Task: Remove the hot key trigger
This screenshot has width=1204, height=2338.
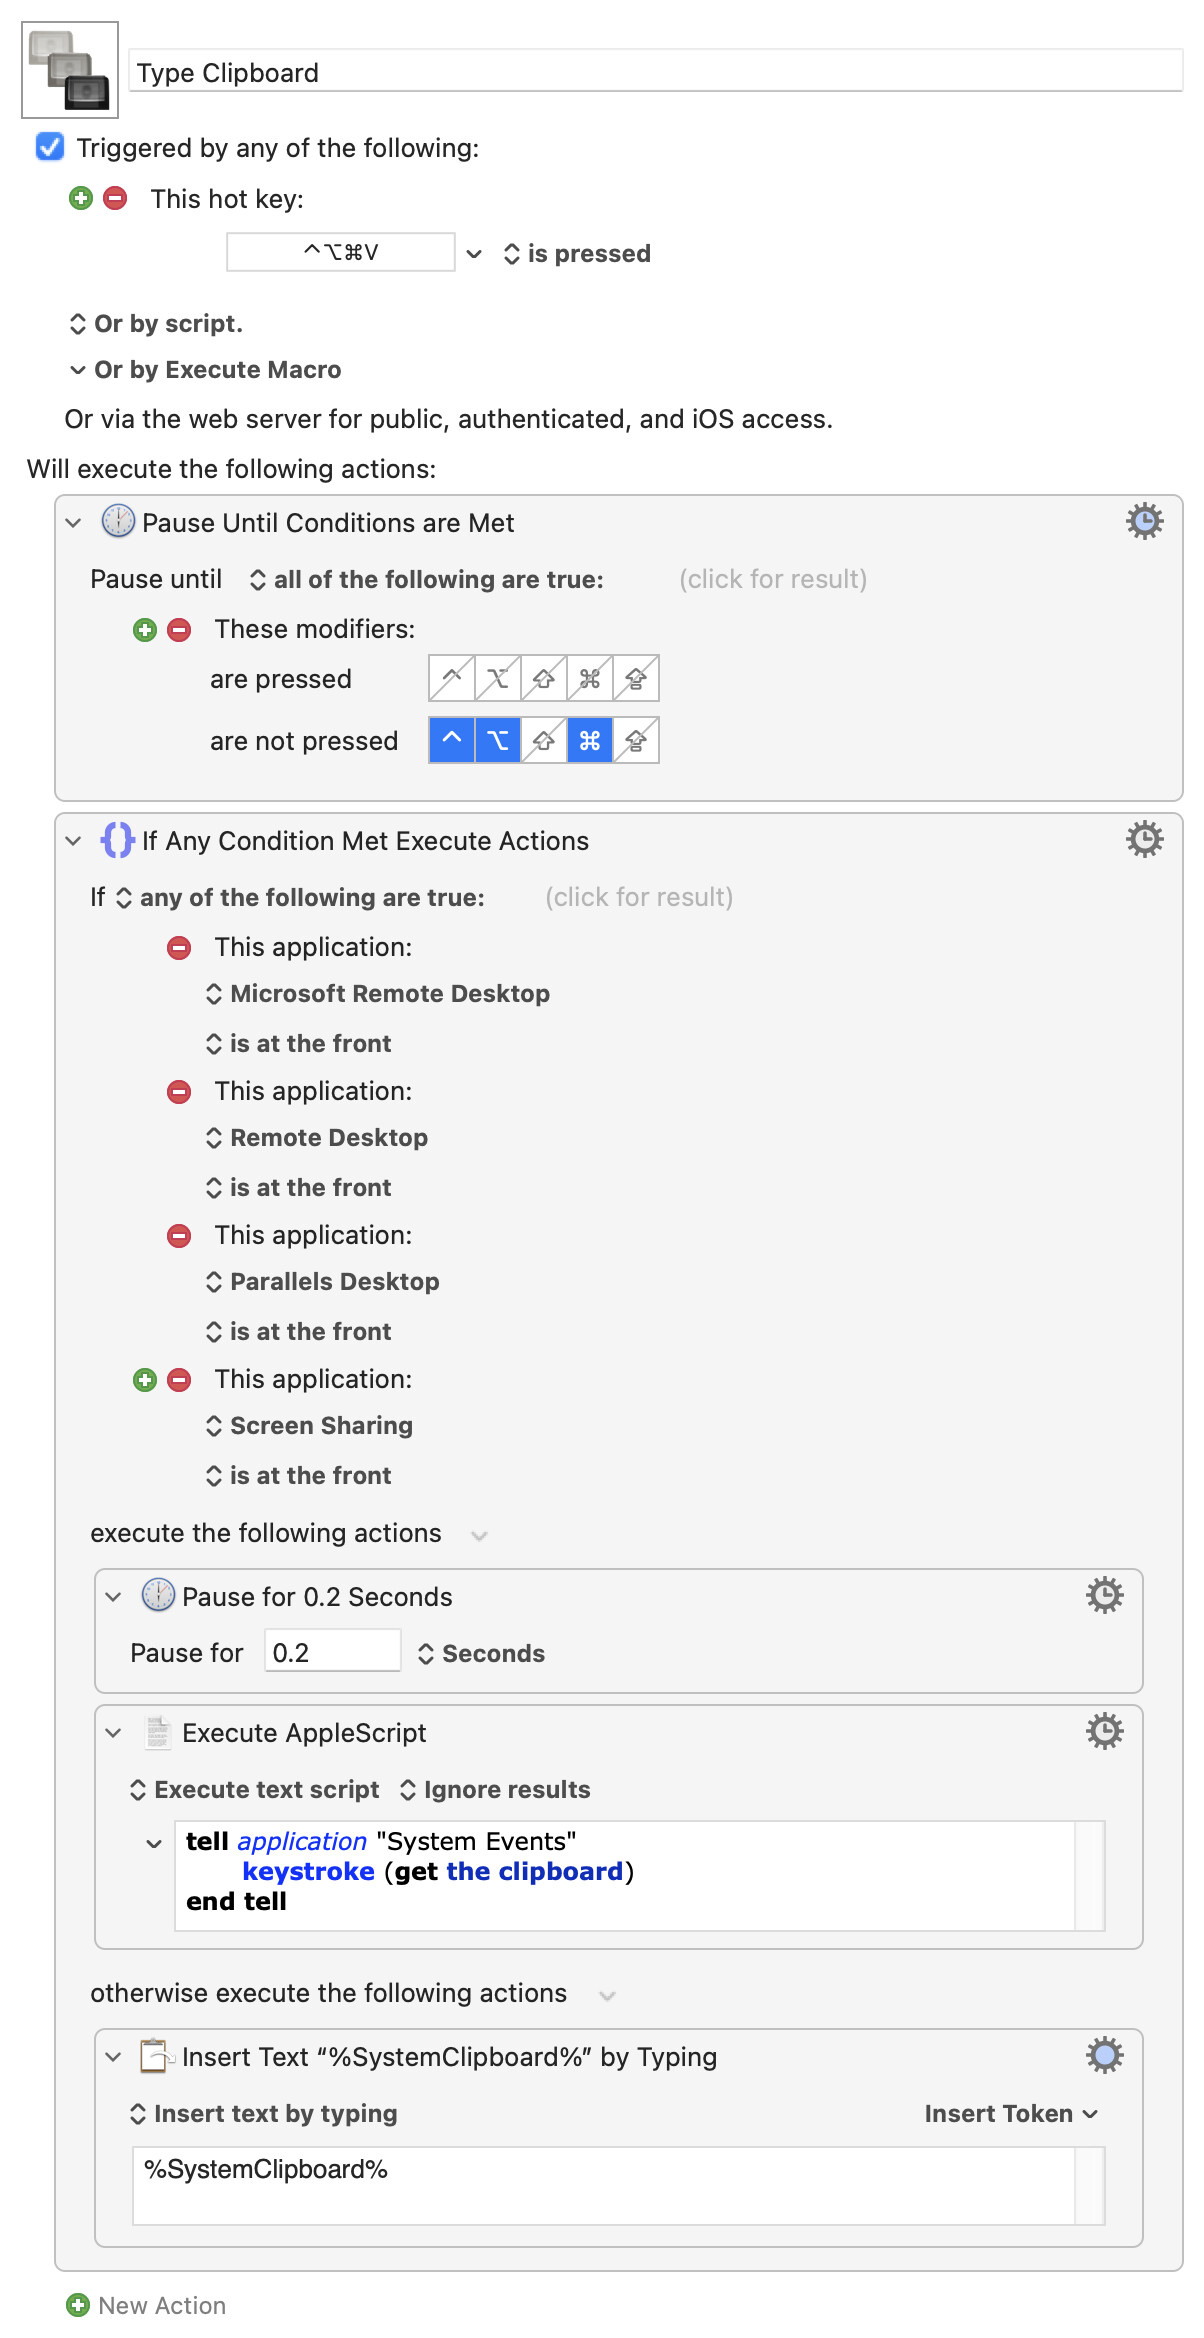Action: pyautogui.click(x=115, y=198)
